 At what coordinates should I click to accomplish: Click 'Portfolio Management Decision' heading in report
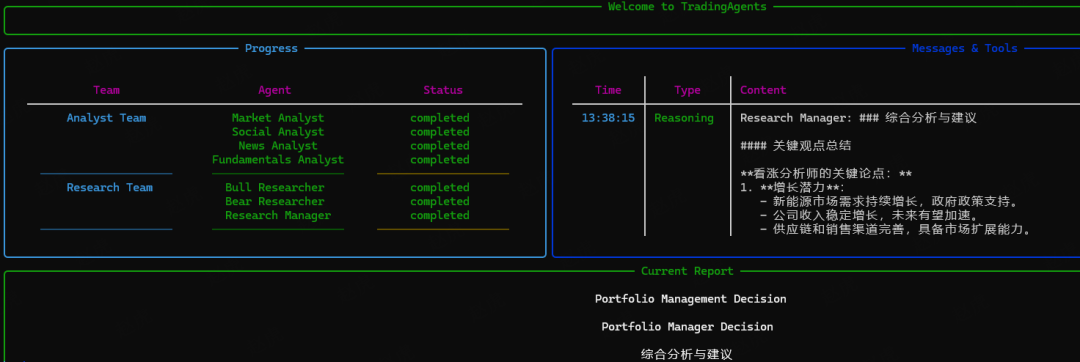coord(691,299)
